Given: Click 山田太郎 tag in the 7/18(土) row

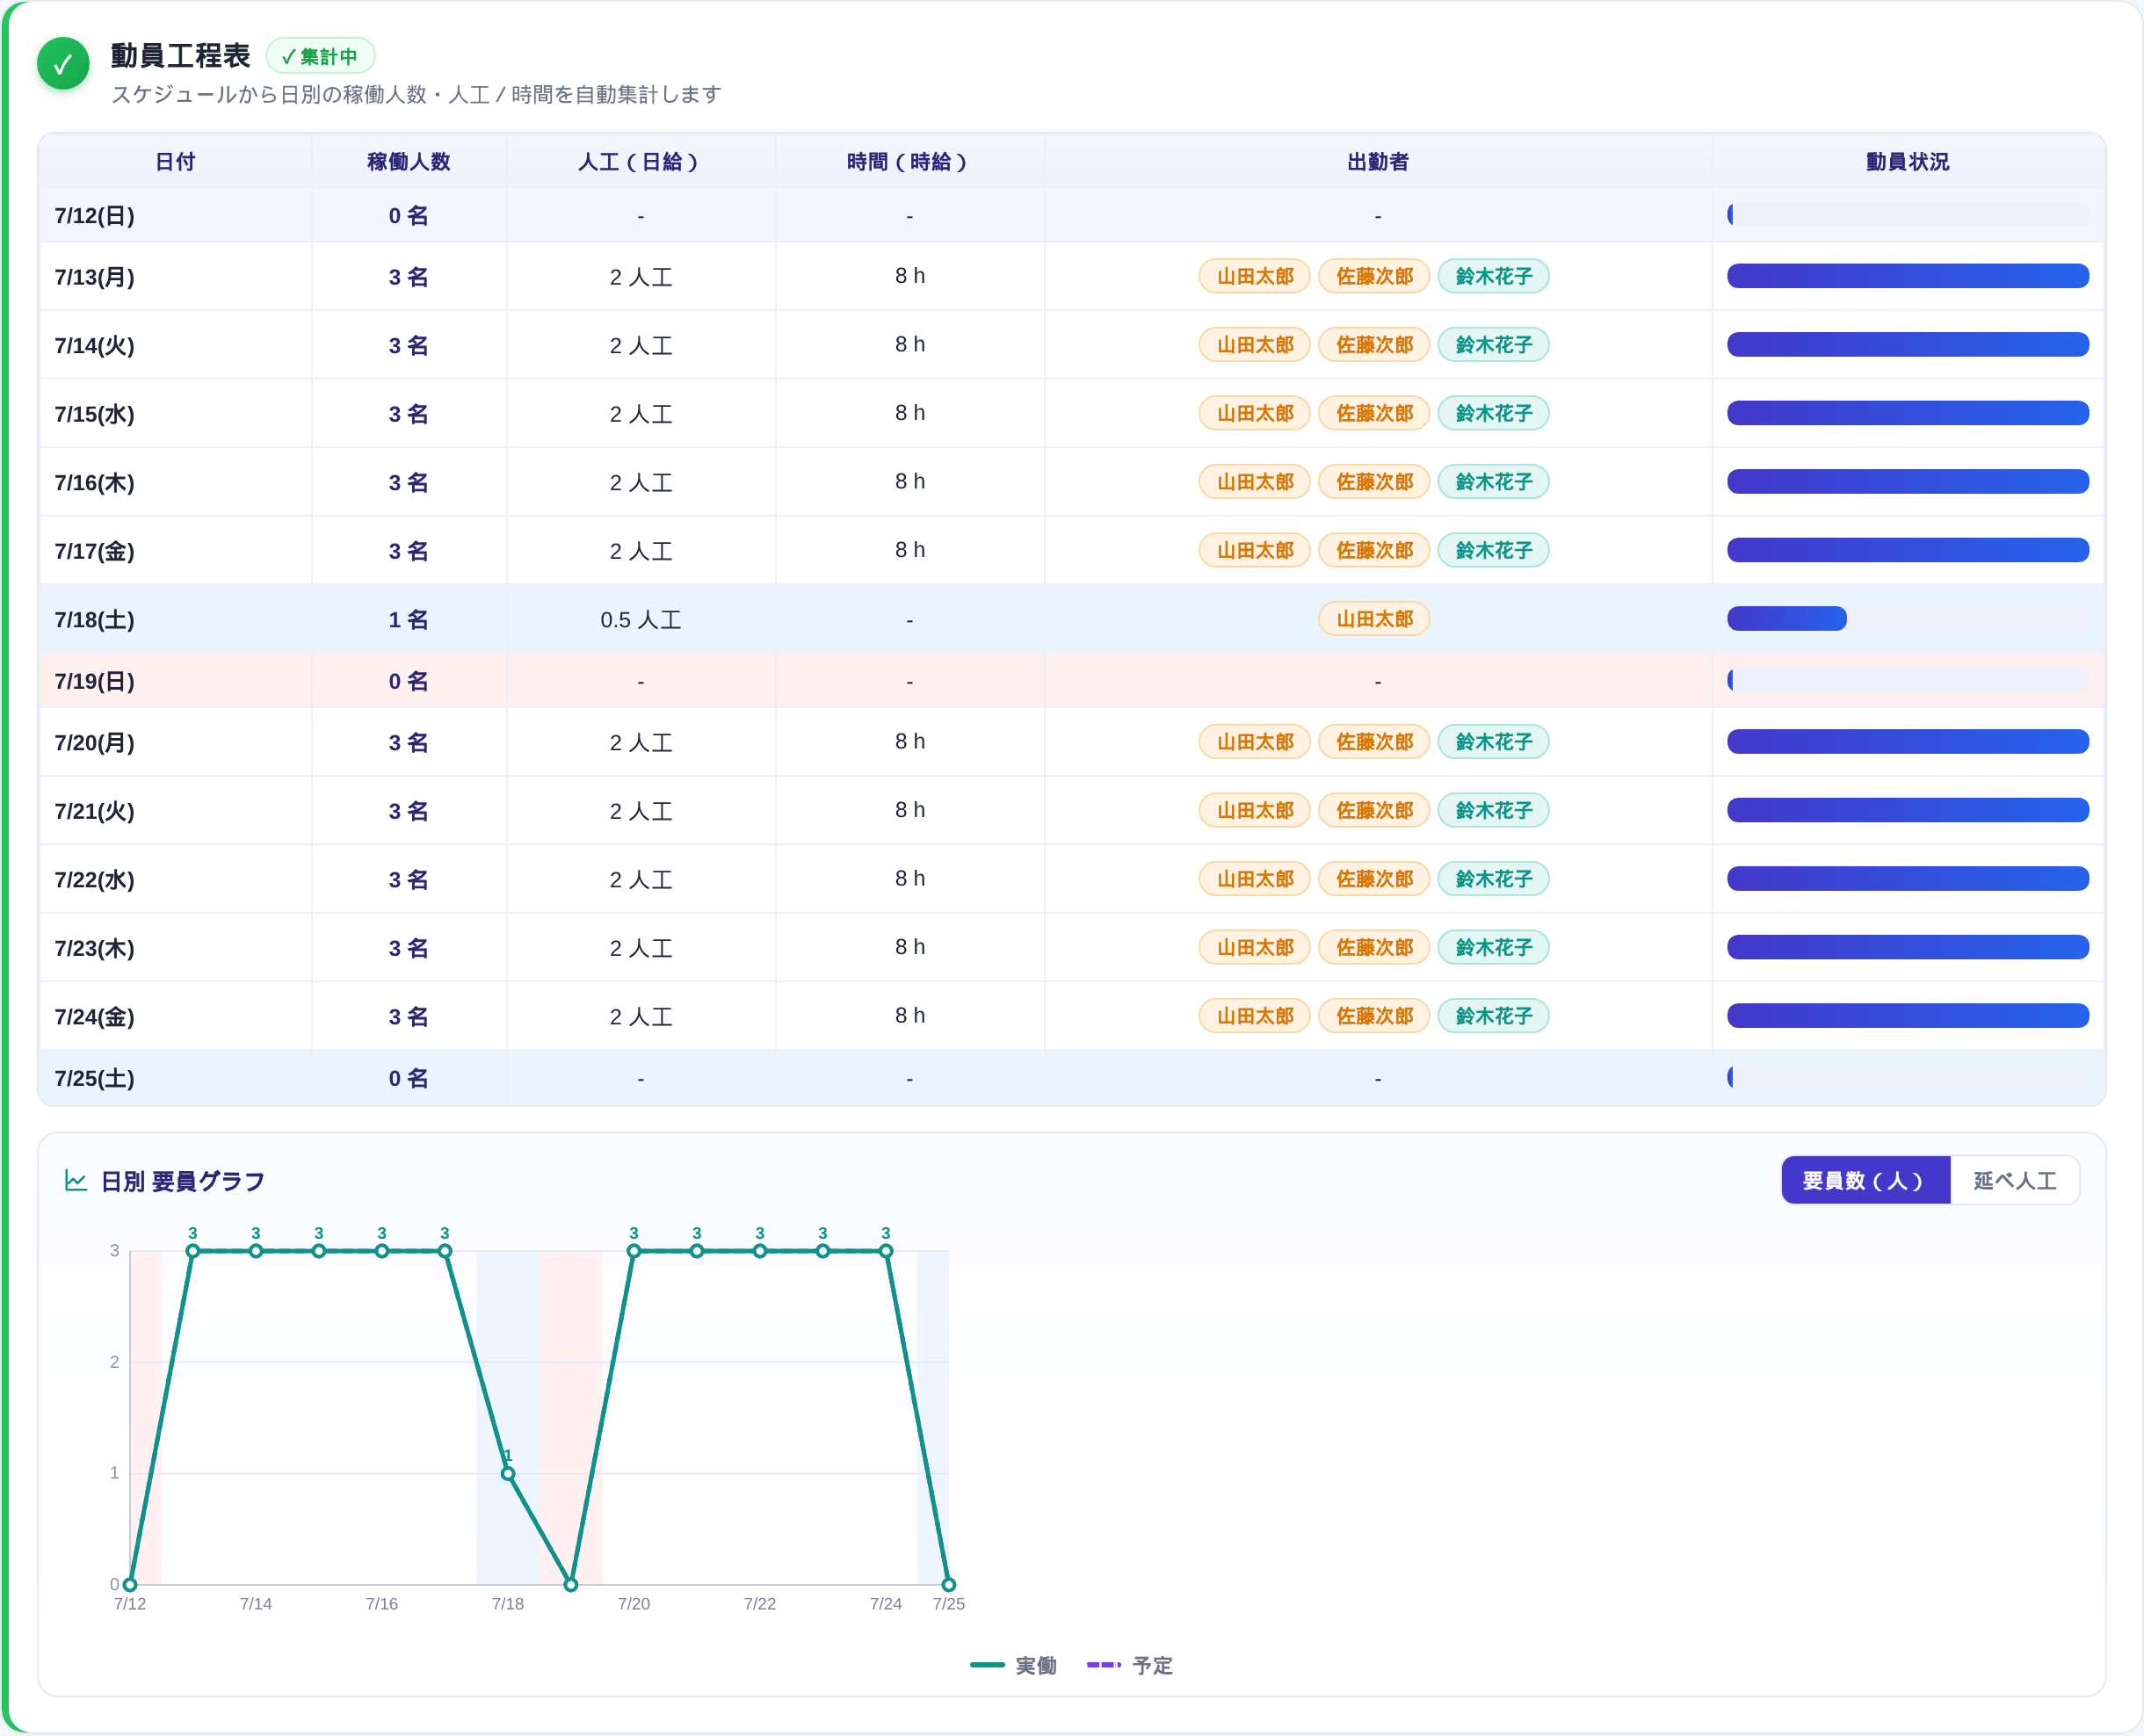Looking at the screenshot, I should 1374,619.
